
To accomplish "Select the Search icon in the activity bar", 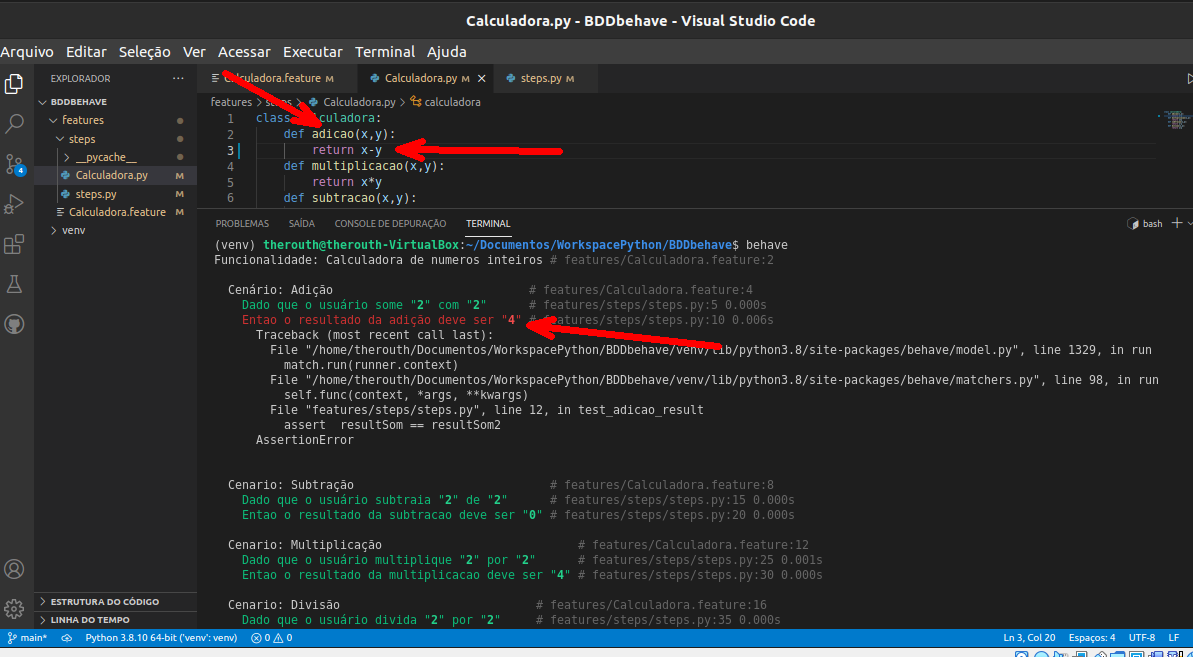I will click(x=13, y=123).
